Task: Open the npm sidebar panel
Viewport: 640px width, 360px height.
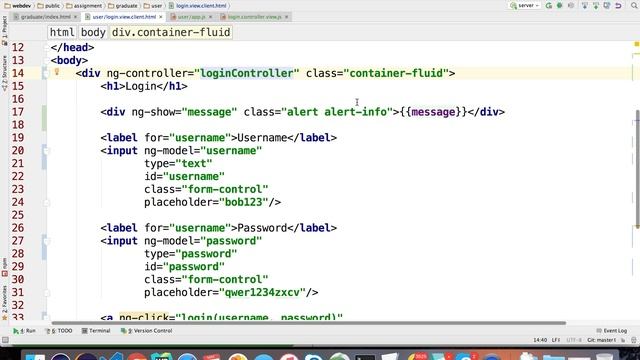Action: [4, 267]
